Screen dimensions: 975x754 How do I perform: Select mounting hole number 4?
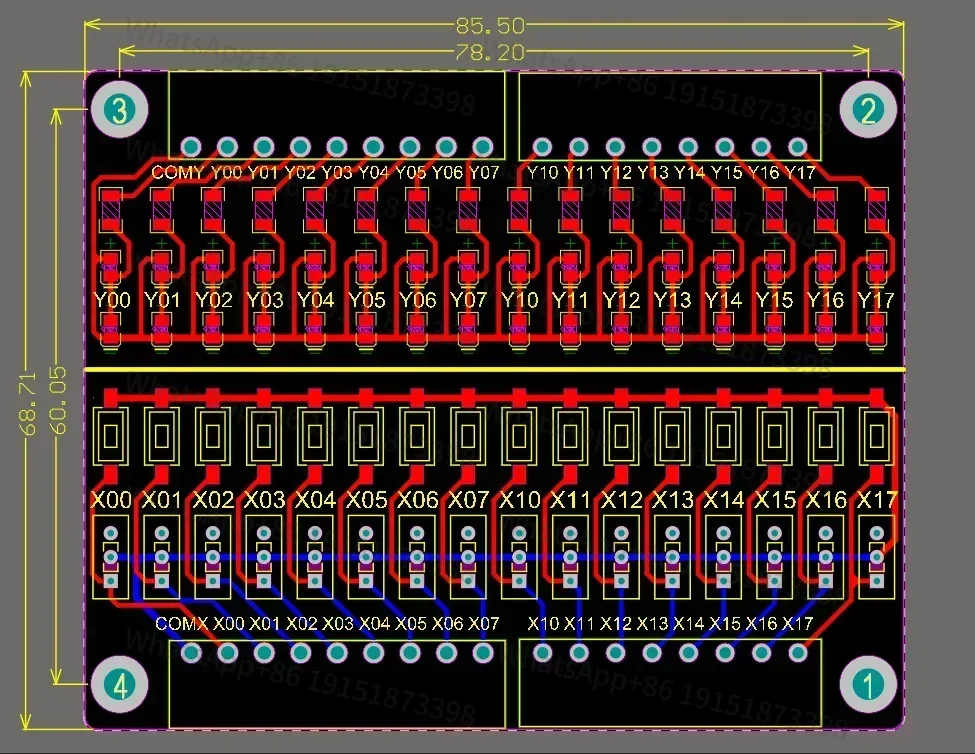click(x=119, y=685)
